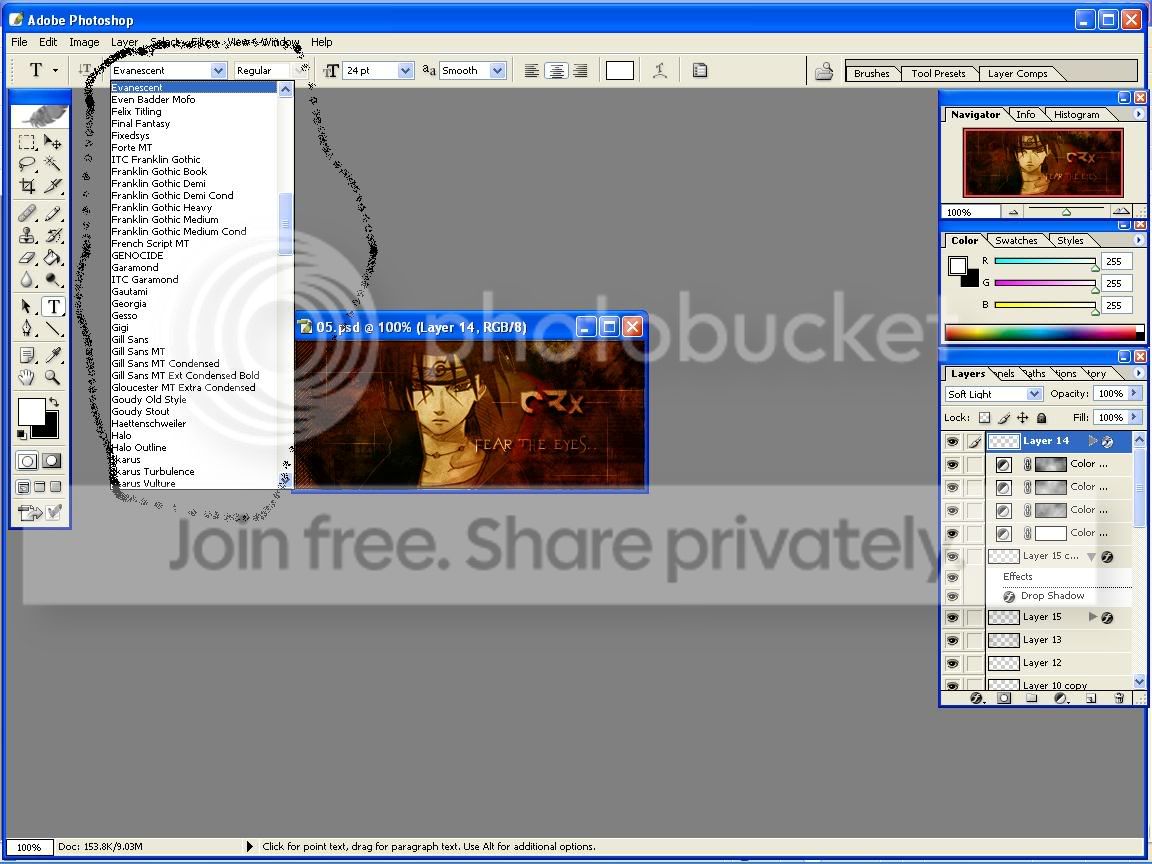Image resolution: width=1152 pixels, height=864 pixels.
Task: Open the character and paragraph palettes
Action: (x=700, y=71)
